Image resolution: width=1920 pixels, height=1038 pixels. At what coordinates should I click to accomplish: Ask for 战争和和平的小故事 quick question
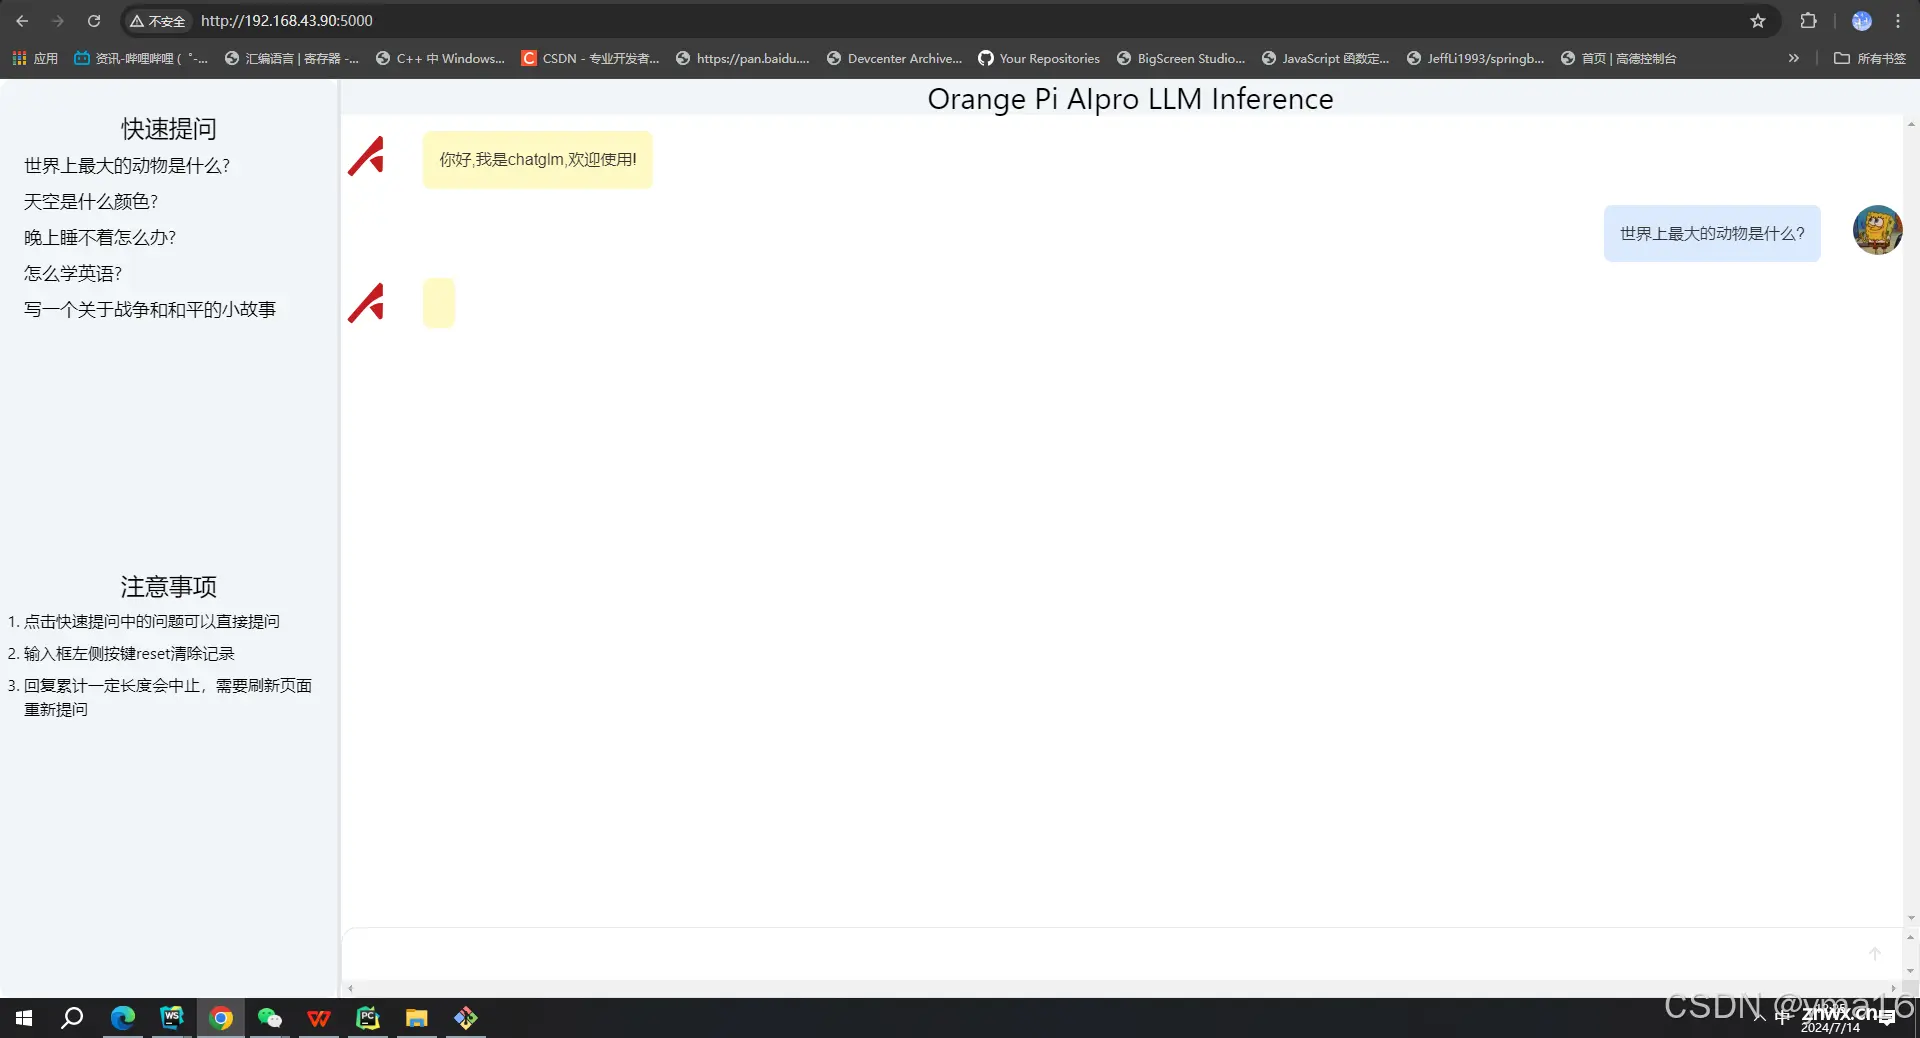[x=150, y=310]
